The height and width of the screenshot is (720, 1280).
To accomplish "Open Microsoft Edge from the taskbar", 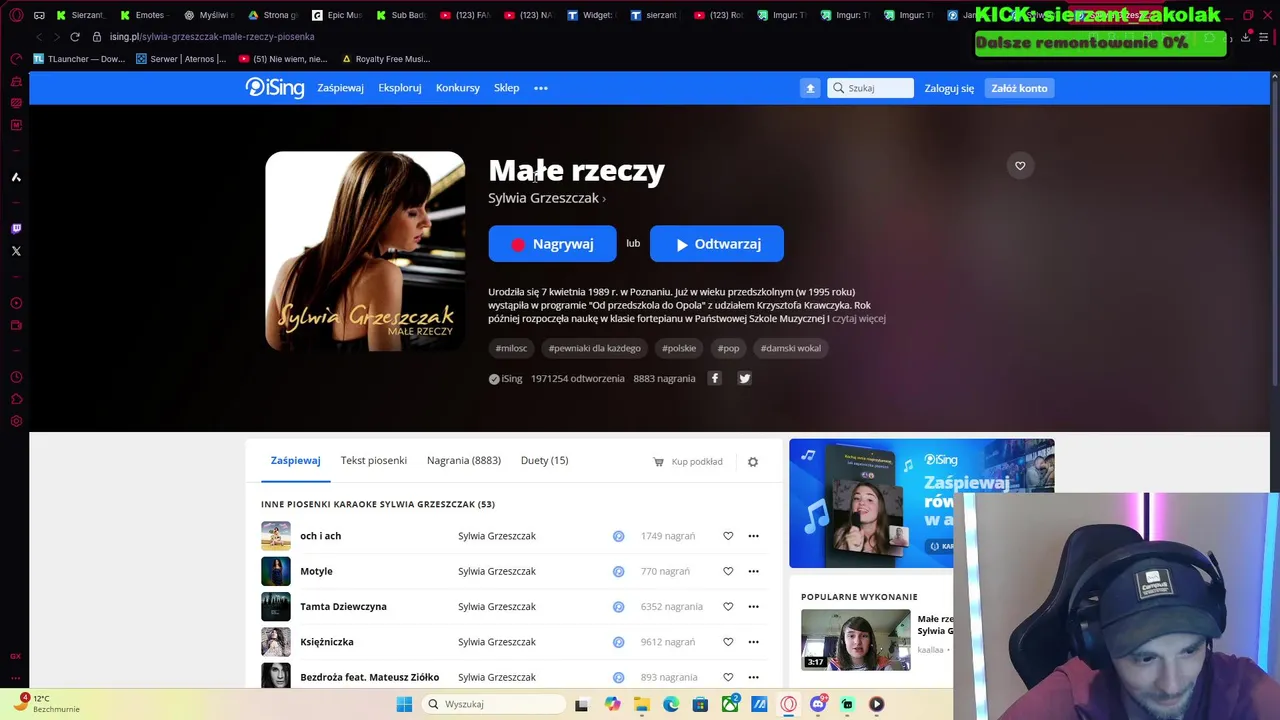I will click(x=671, y=704).
